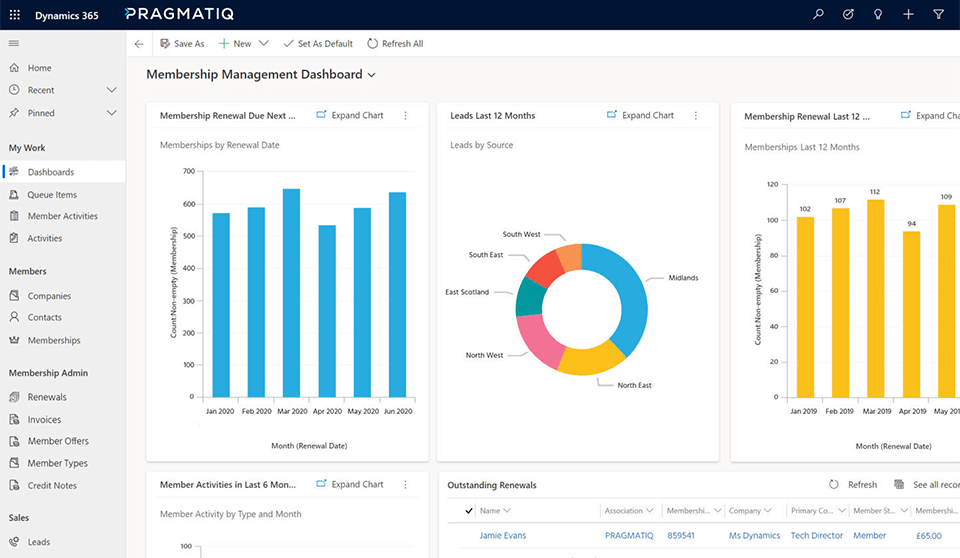The image size is (960, 558).
Task: Open the New button dropdown arrow
Action: (x=264, y=44)
